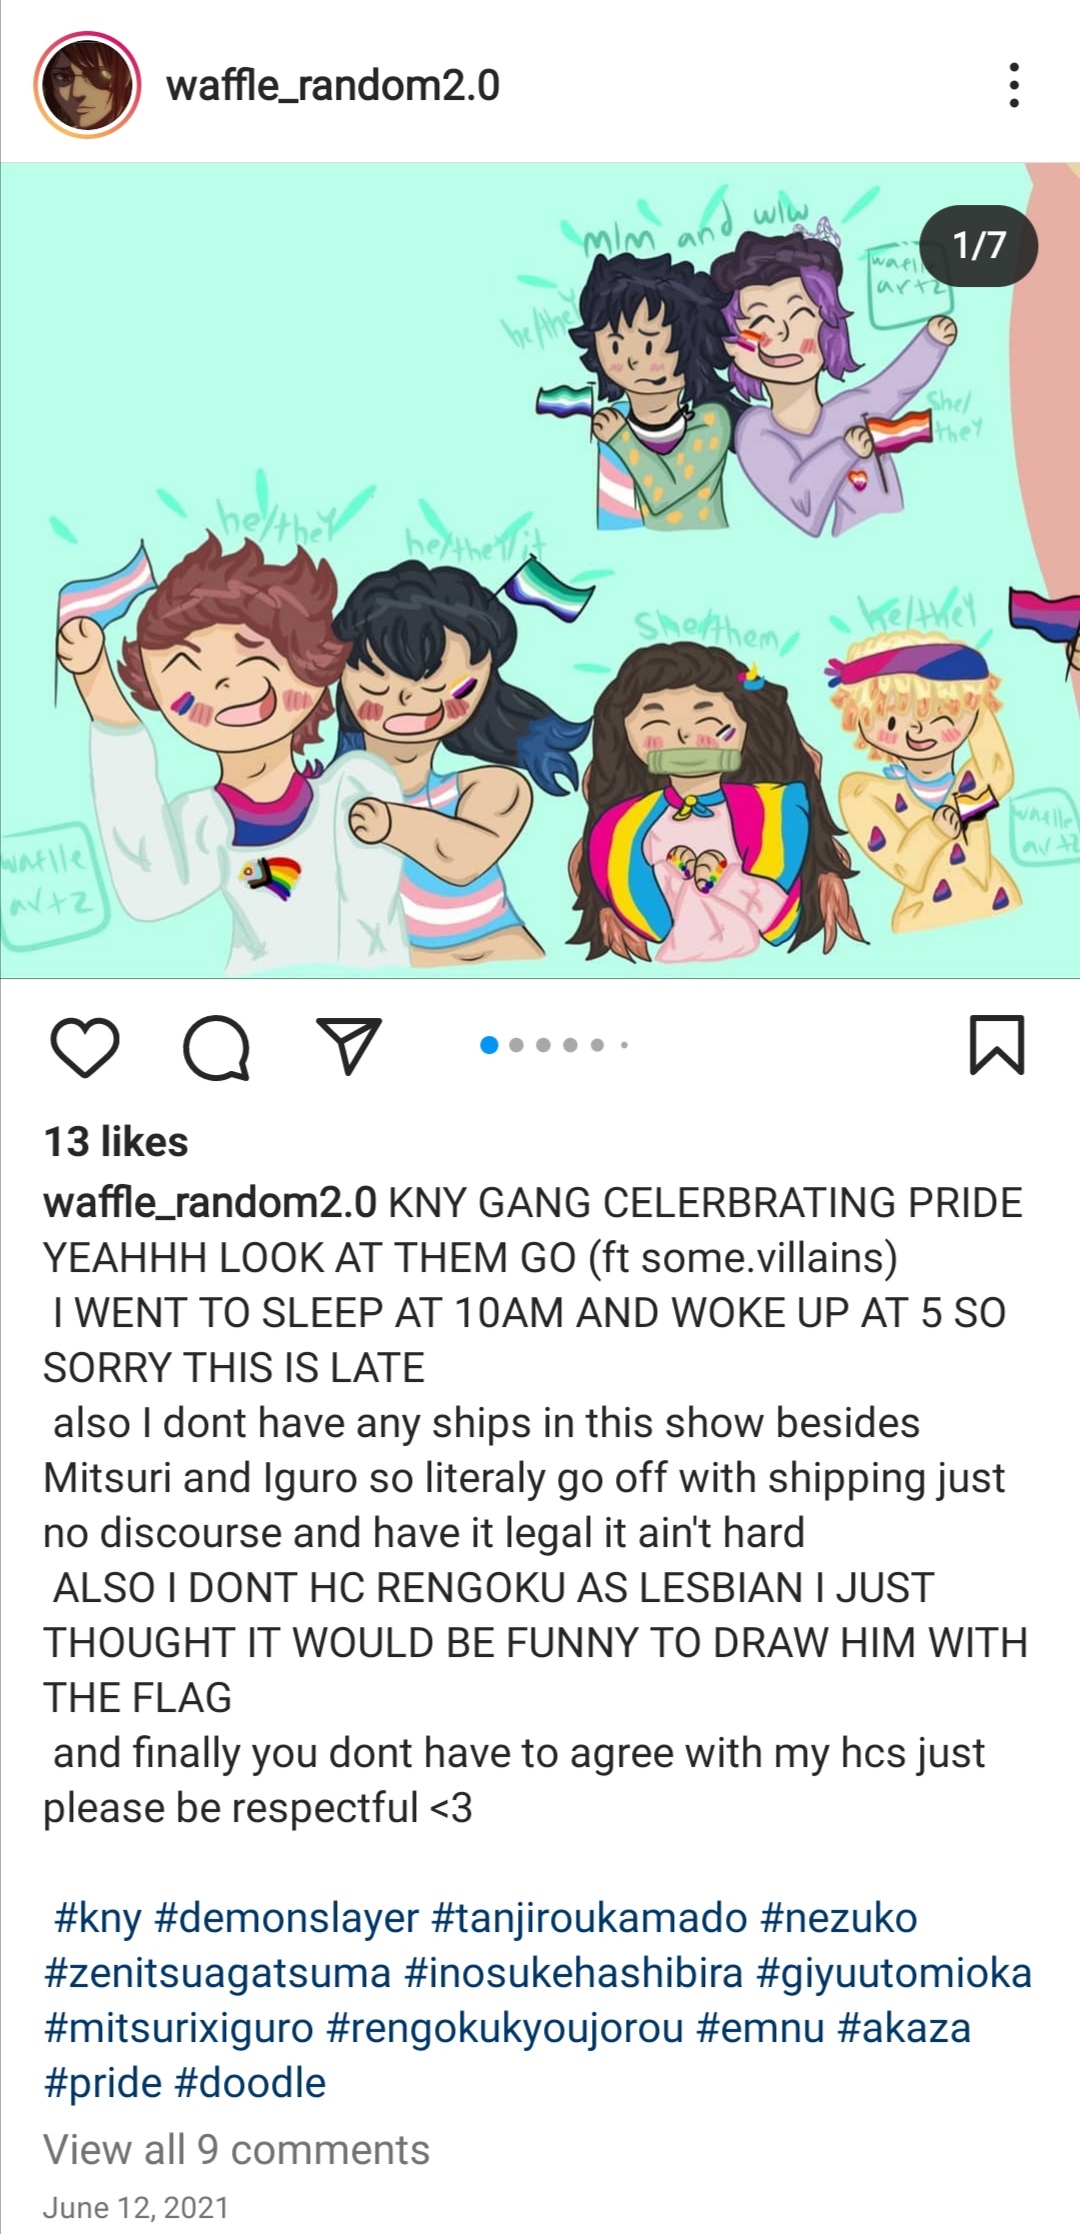
Task: Save post with bookmark icon
Action: [x=997, y=1045]
